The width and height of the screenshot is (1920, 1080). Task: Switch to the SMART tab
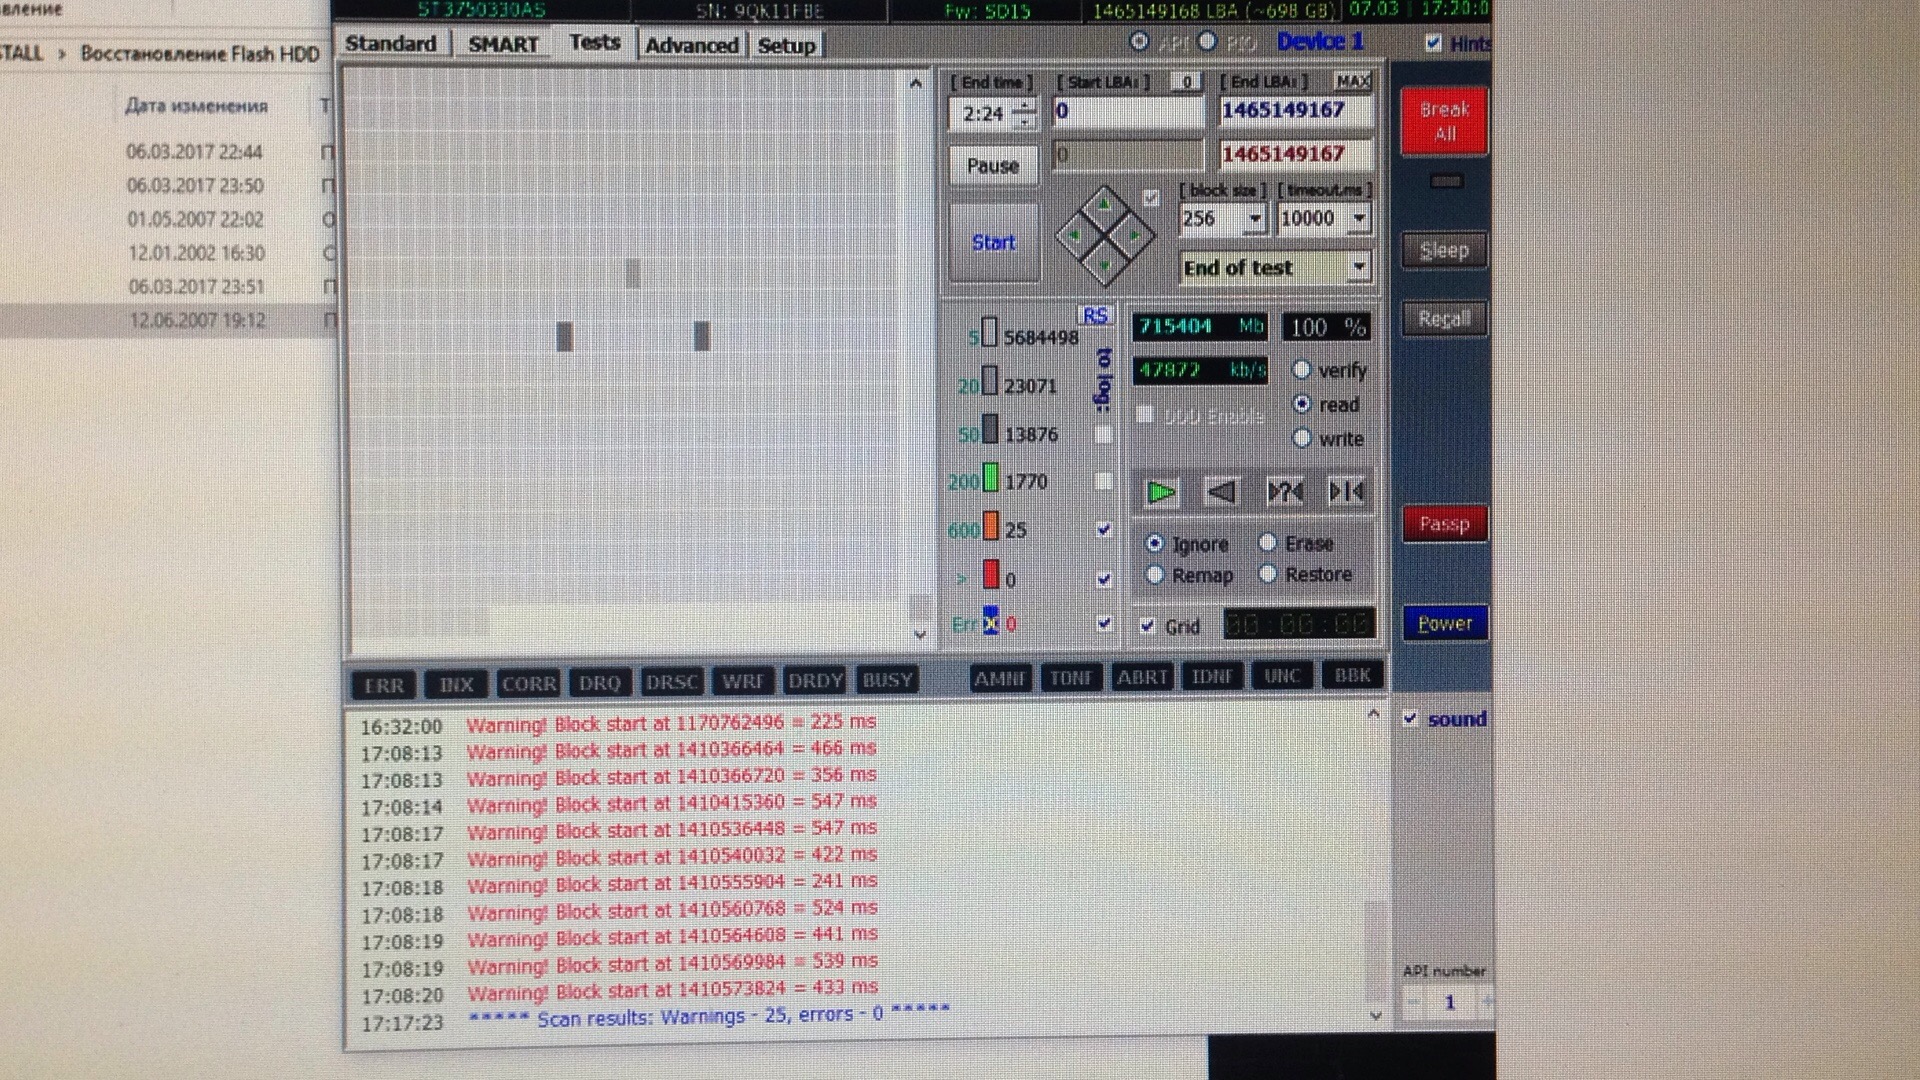coord(503,44)
